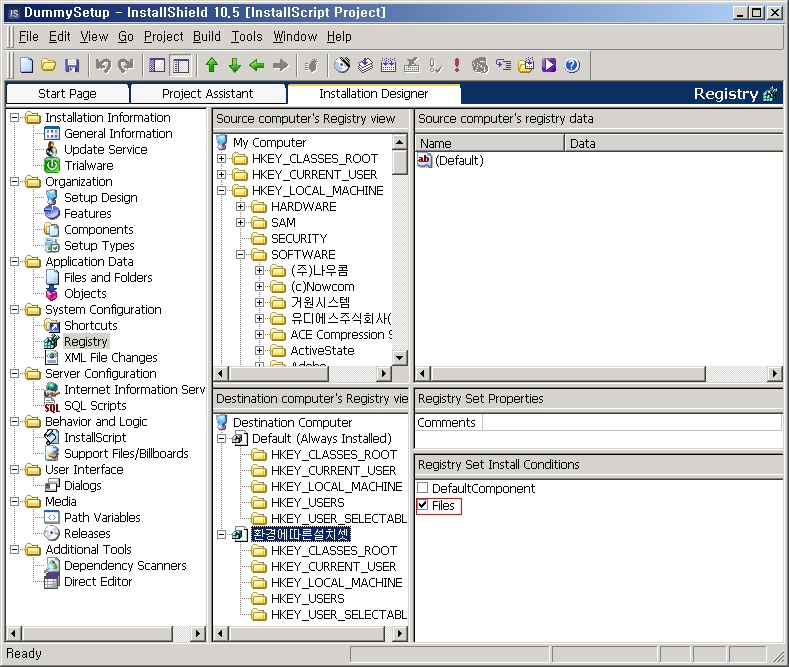Screen dimensions: 789x667
Task: Click in the Comments input field
Action: tap(631, 423)
